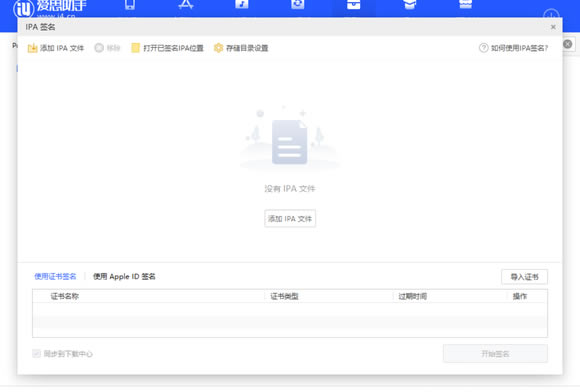Open the 'How to use IPA signing' help link

coord(513,48)
